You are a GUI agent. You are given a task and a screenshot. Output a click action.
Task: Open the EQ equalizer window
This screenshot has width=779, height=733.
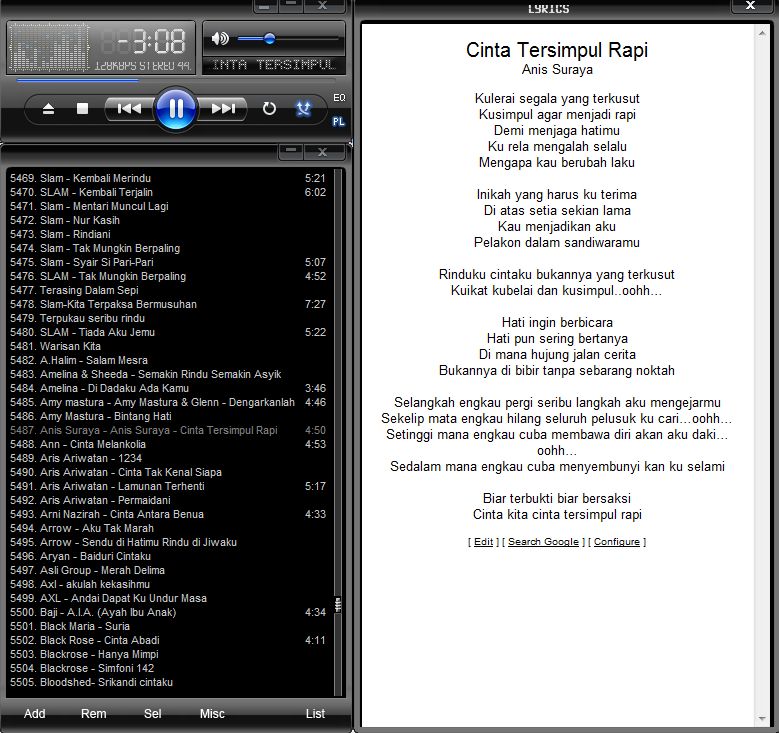[x=339, y=98]
